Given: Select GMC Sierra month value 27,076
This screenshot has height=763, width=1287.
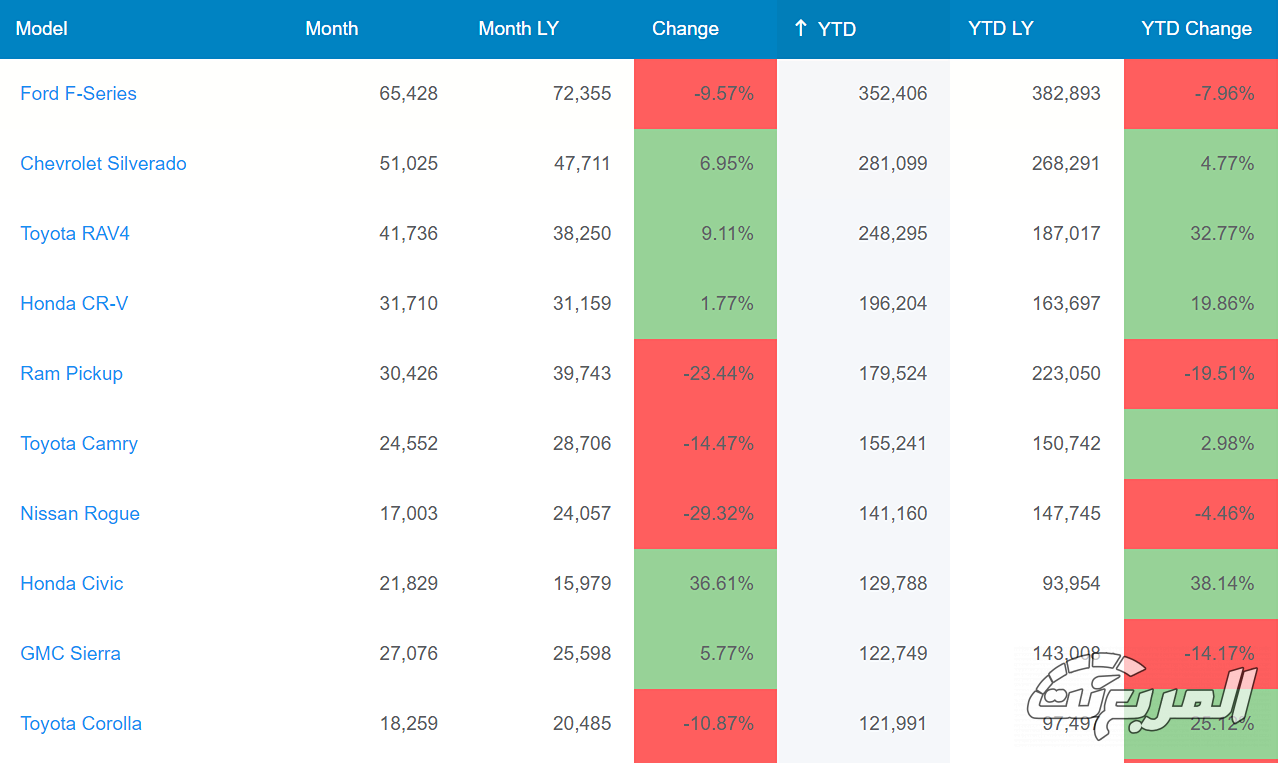Looking at the screenshot, I should pyautogui.click(x=408, y=653).
